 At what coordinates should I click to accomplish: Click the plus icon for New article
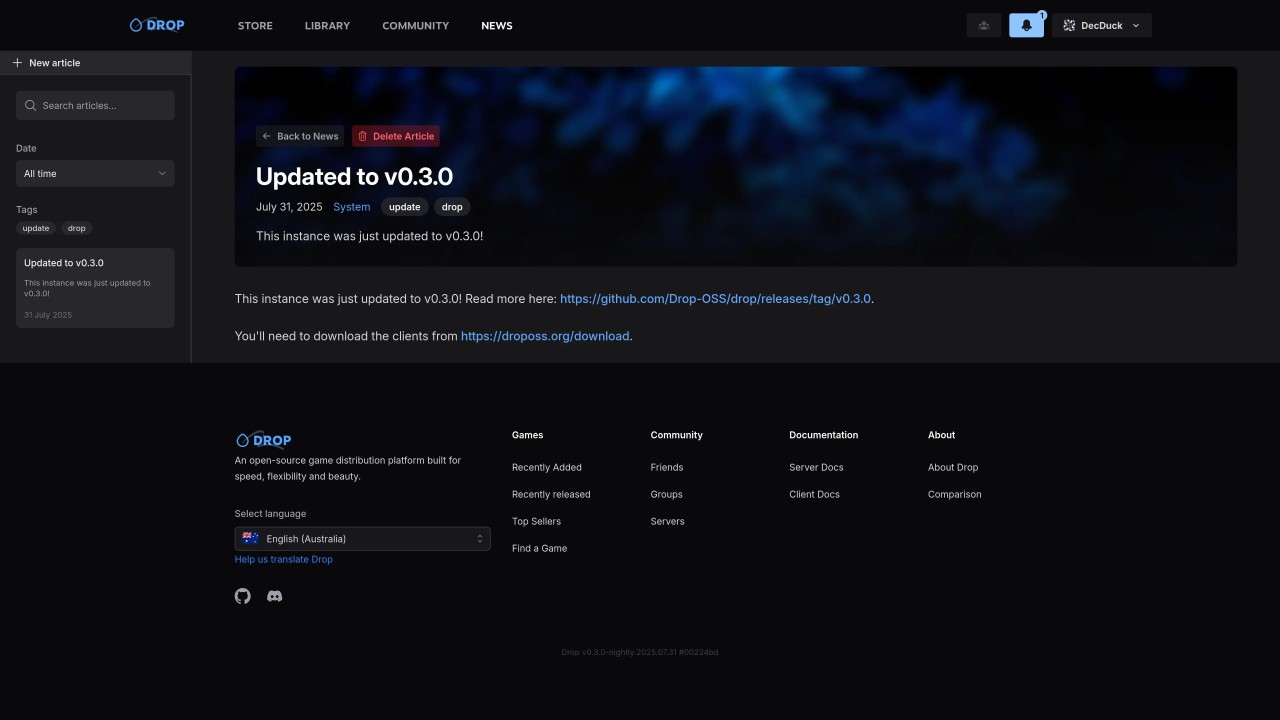(17, 63)
